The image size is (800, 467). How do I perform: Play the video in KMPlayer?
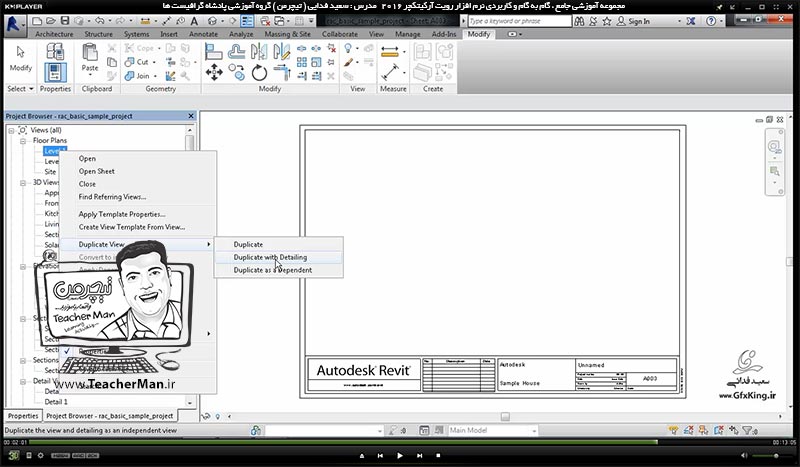[400, 455]
